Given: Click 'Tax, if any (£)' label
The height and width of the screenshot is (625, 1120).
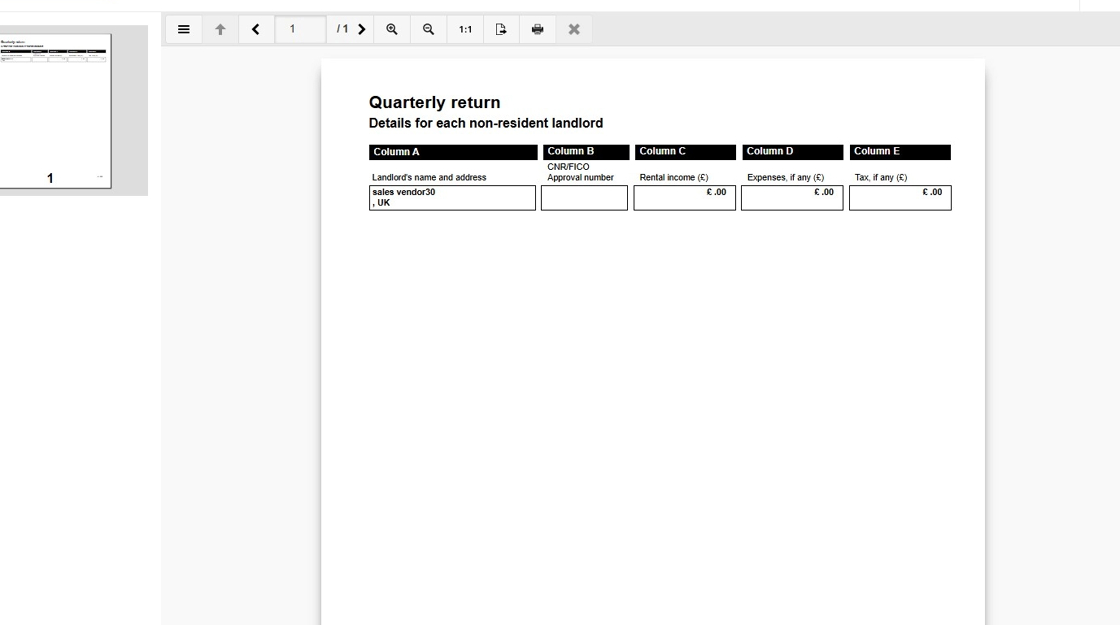Looking at the screenshot, I should point(881,177).
